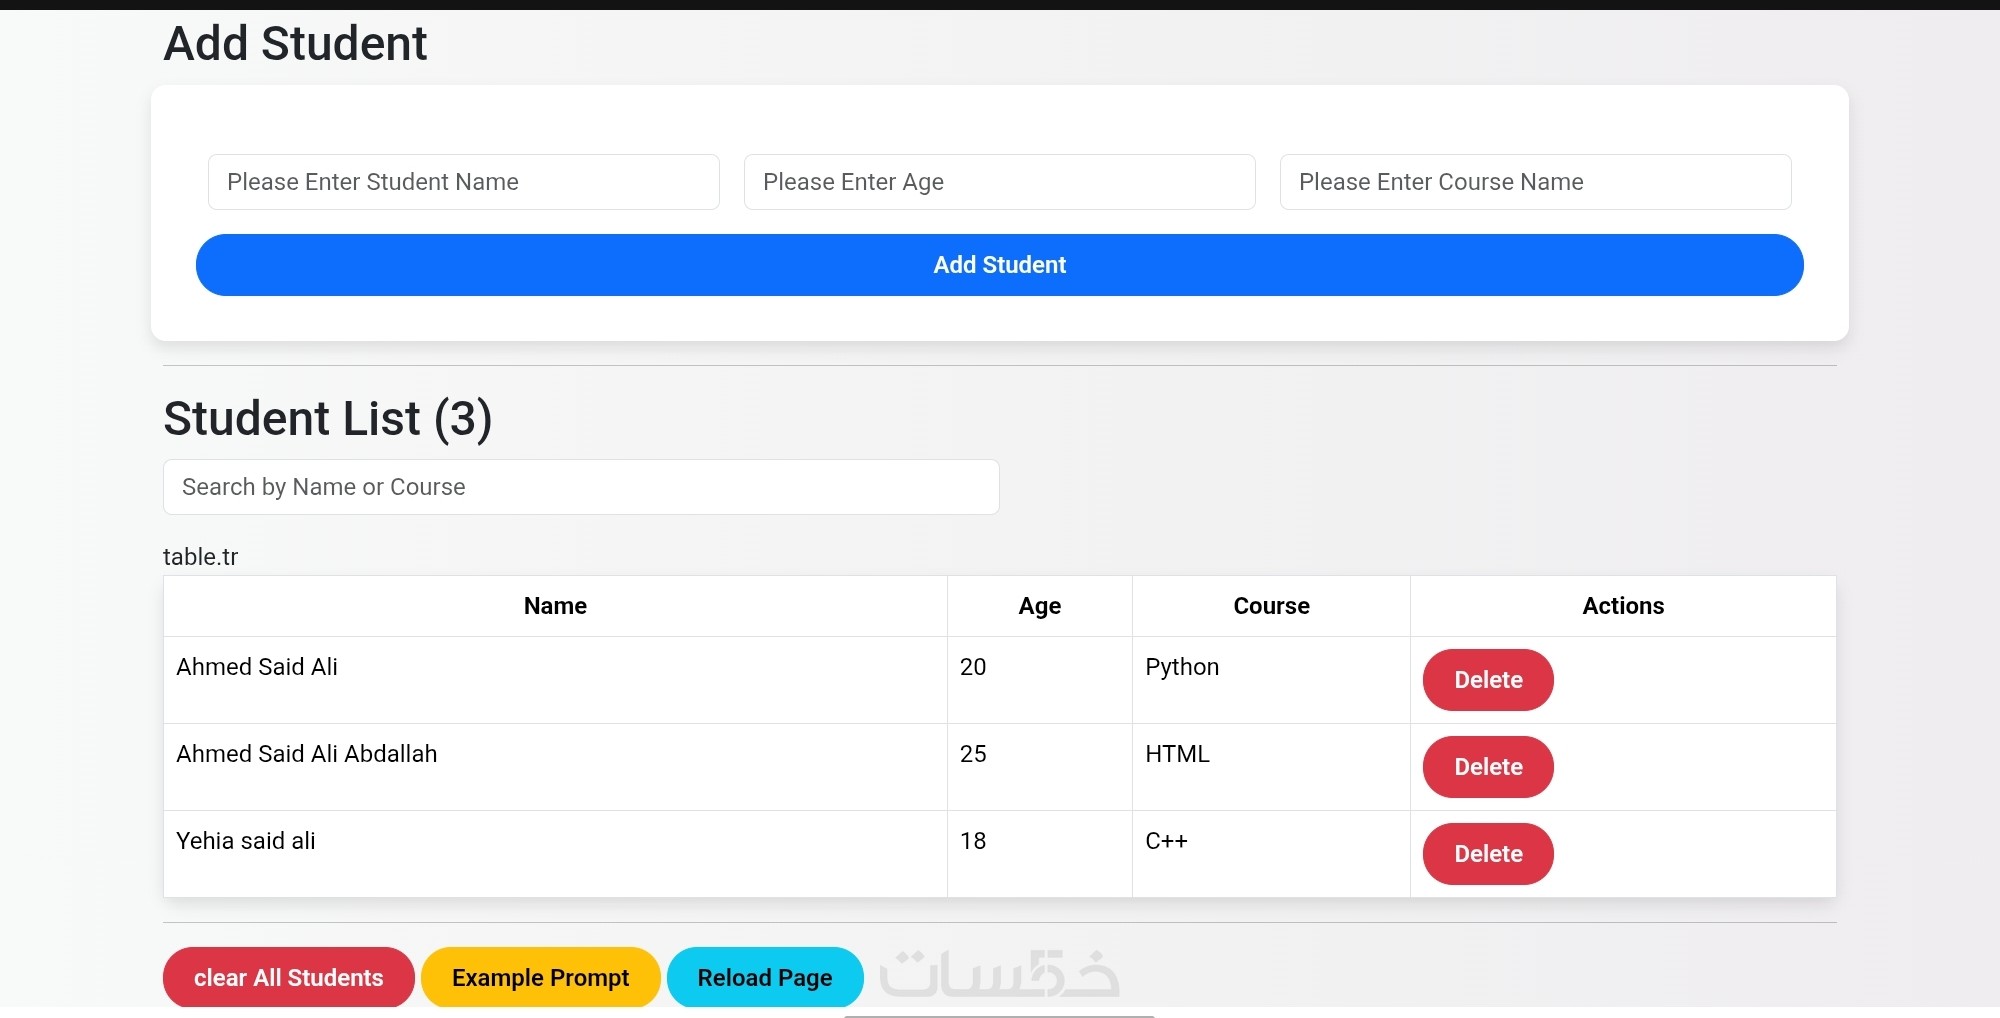Delete the Ahmed Said Ali Abdallah row
This screenshot has width=2000, height=1018.
(1487, 767)
